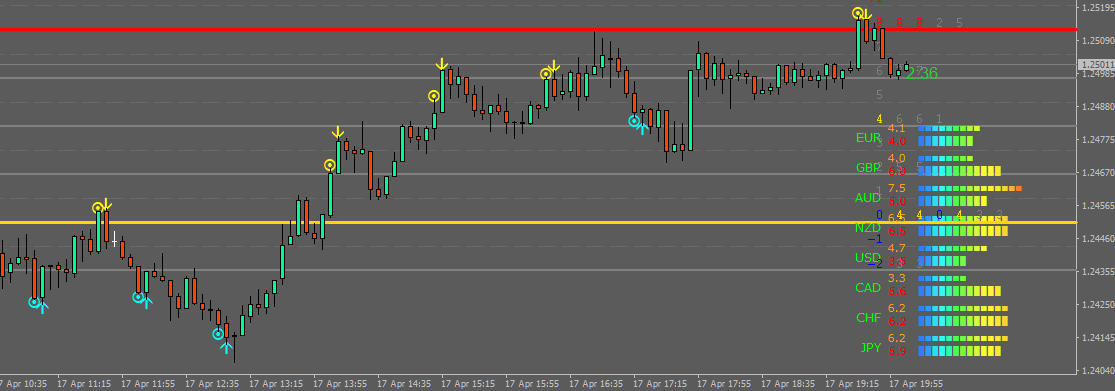
Task: Click the 1.24565 price axis label
Action: [x=1097, y=206]
